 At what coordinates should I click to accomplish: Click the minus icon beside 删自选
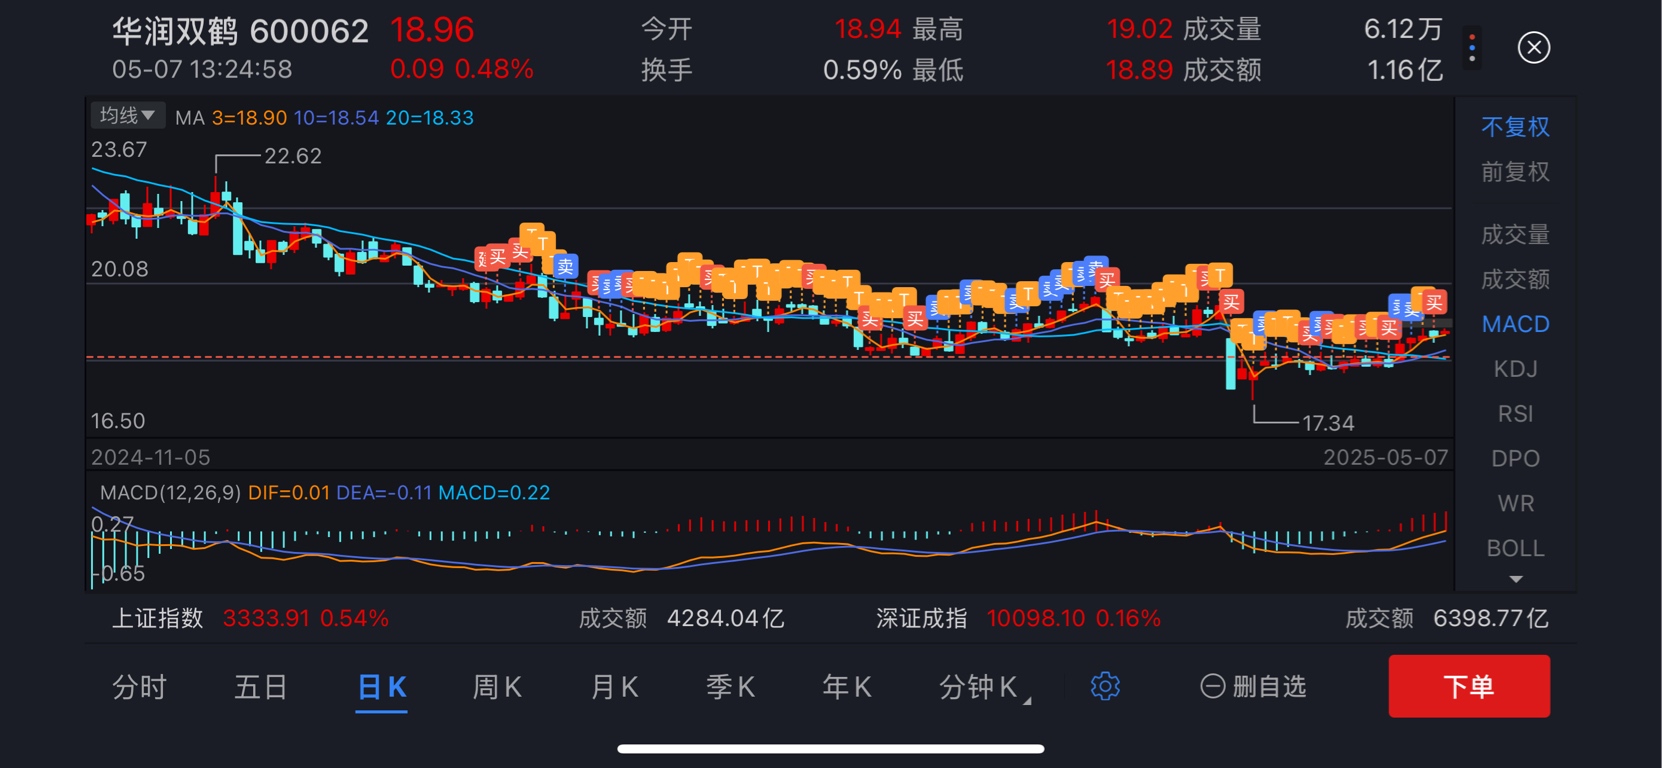1212,686
